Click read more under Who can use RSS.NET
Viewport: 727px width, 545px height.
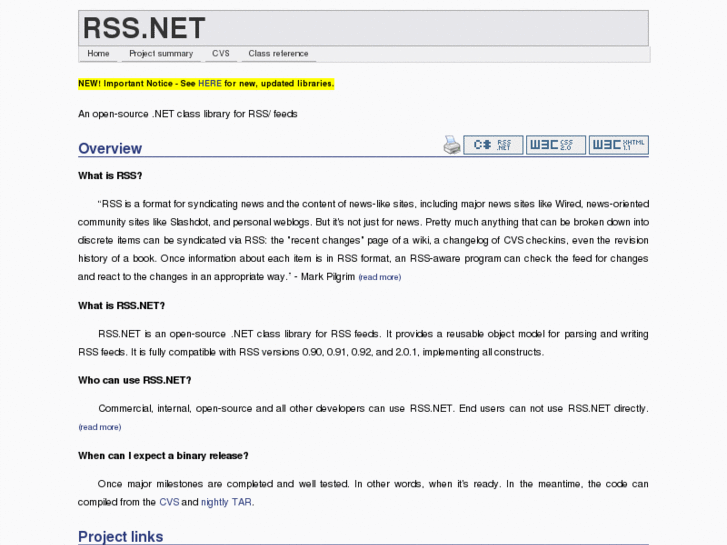(x=100, y=427)
